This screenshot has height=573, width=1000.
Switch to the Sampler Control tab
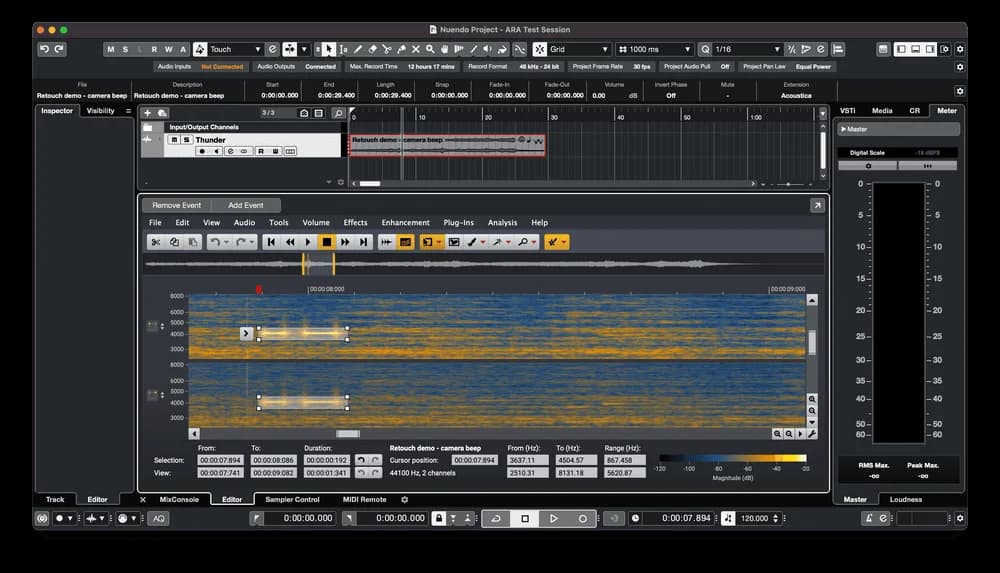[x=293, y=499]
